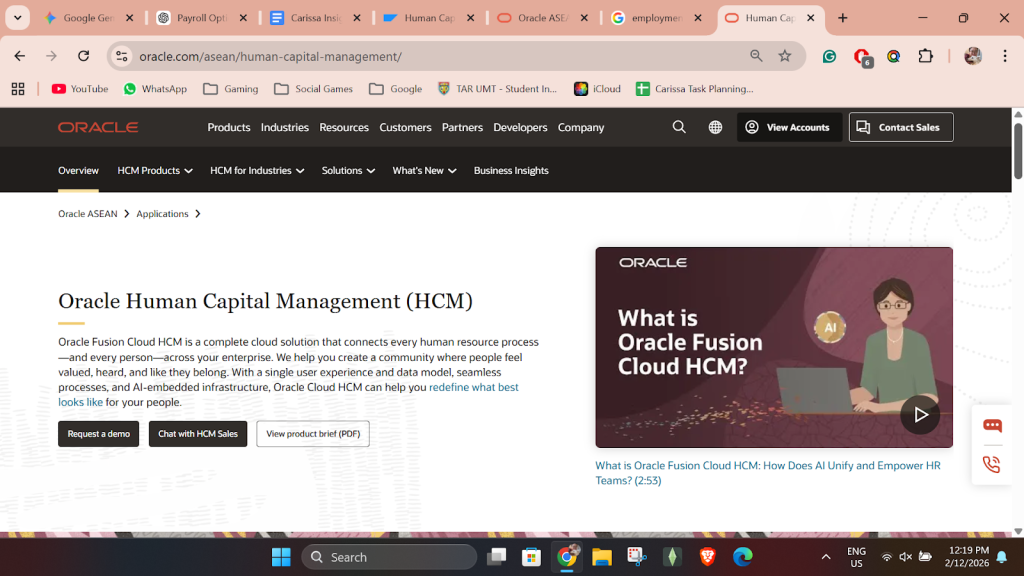Click Request a demo button
The height and width of the screenshot is (576, 1024).
tap(99, 434)
